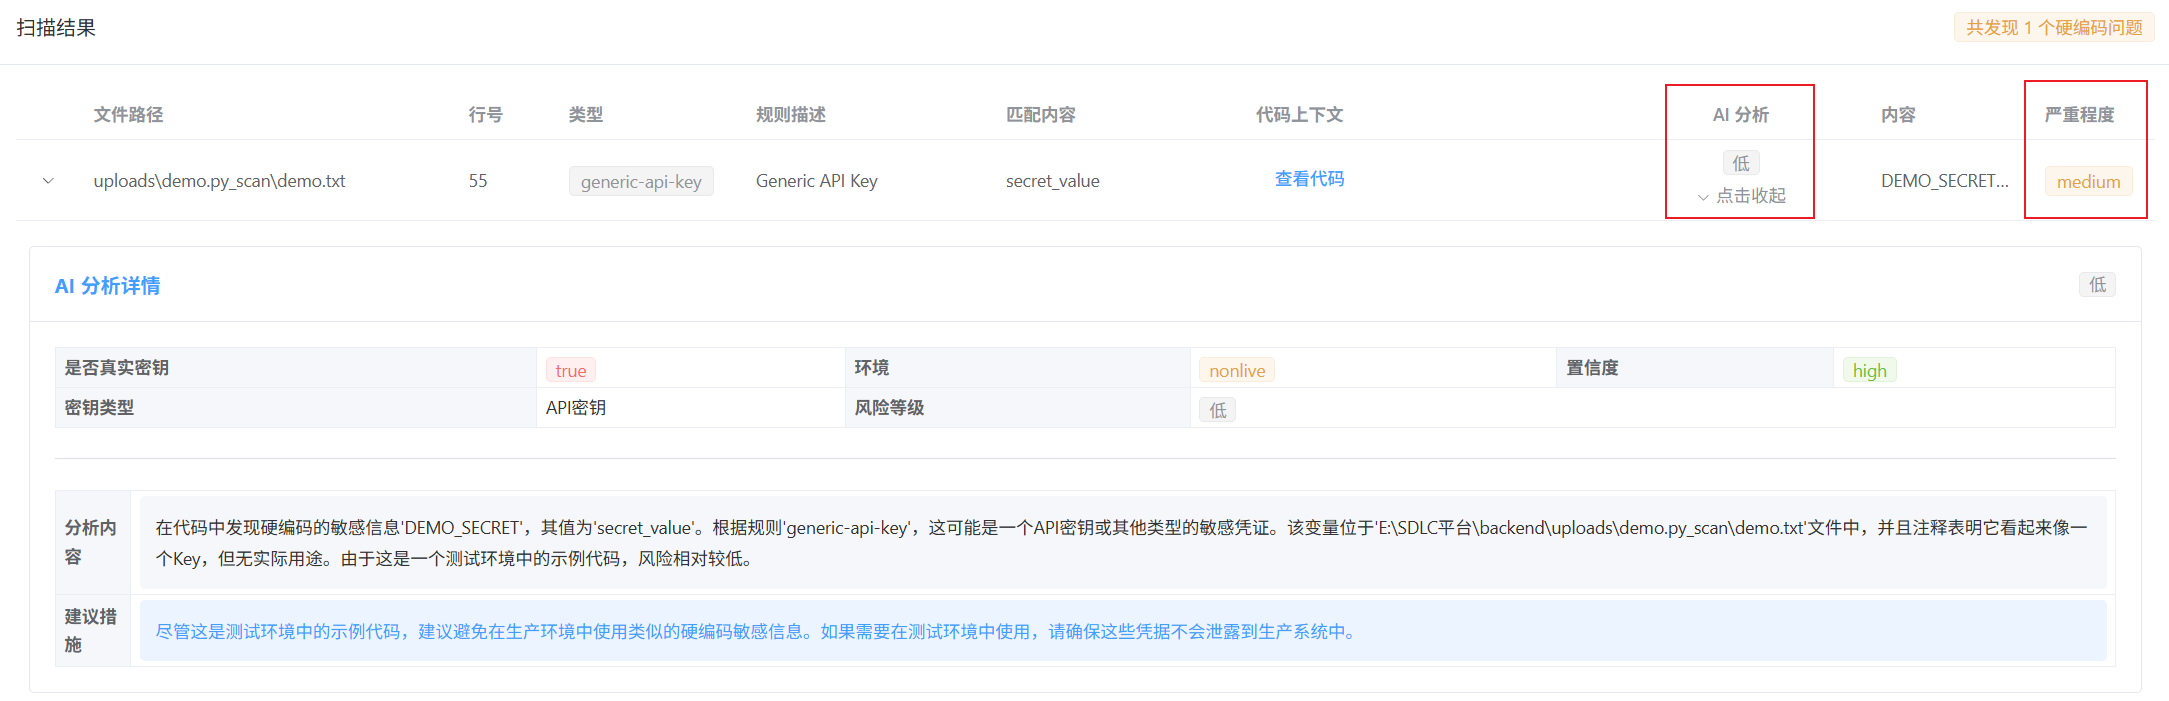Click the medium severity tag
The width and height of the screenshot is (2169, 701).
[2088, 181]
